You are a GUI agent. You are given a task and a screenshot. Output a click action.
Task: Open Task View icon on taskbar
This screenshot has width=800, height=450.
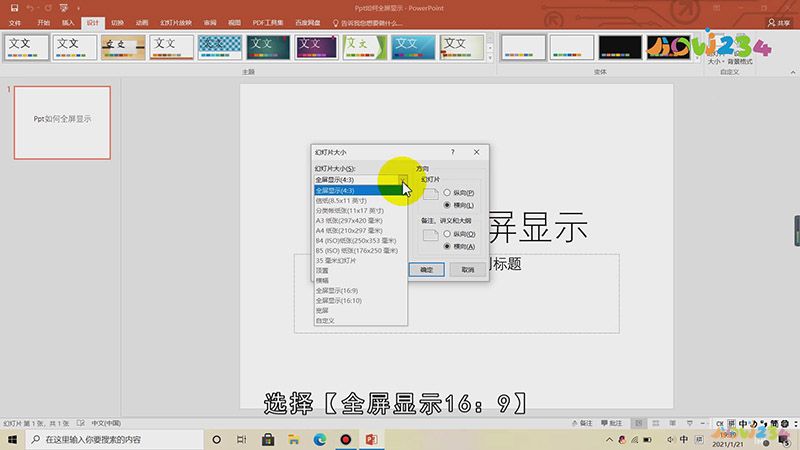(x=242, y=439)
